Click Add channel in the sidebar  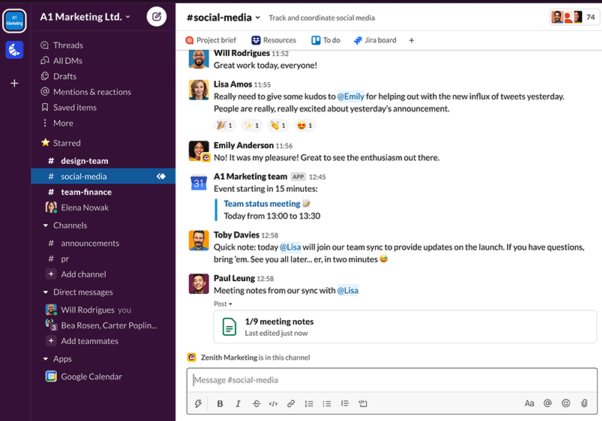click(82, 274)
